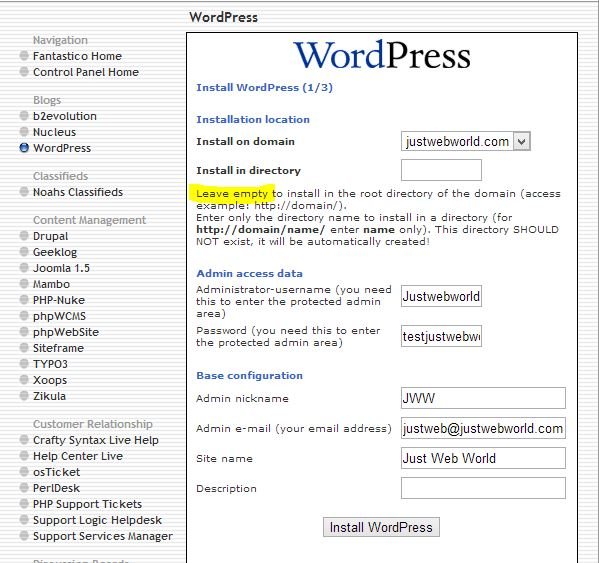Focus the Install in directory field

click(441, 170)
